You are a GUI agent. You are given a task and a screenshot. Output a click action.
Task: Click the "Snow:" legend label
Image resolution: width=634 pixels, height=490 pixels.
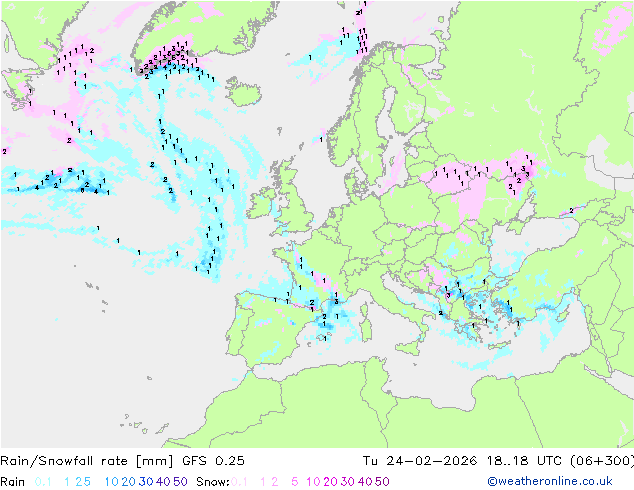click(213, 482)
